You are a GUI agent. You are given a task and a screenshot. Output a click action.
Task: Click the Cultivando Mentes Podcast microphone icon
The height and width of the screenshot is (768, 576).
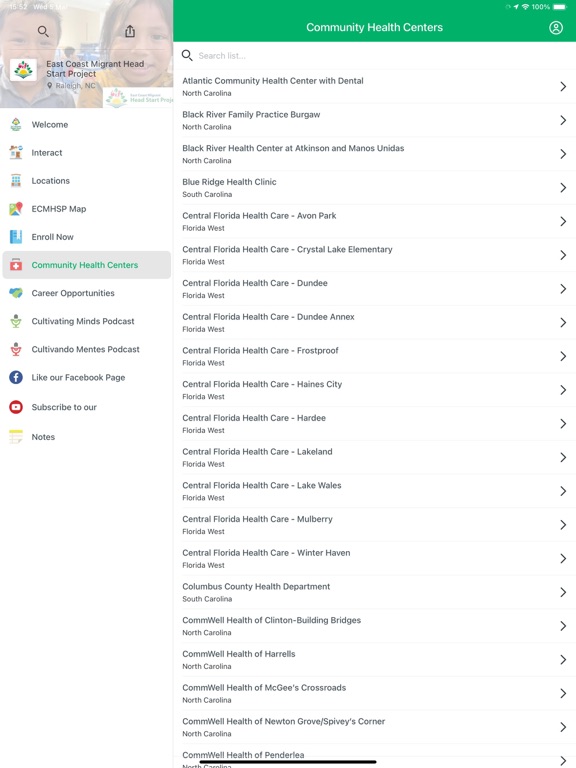[x=16, y=349]
